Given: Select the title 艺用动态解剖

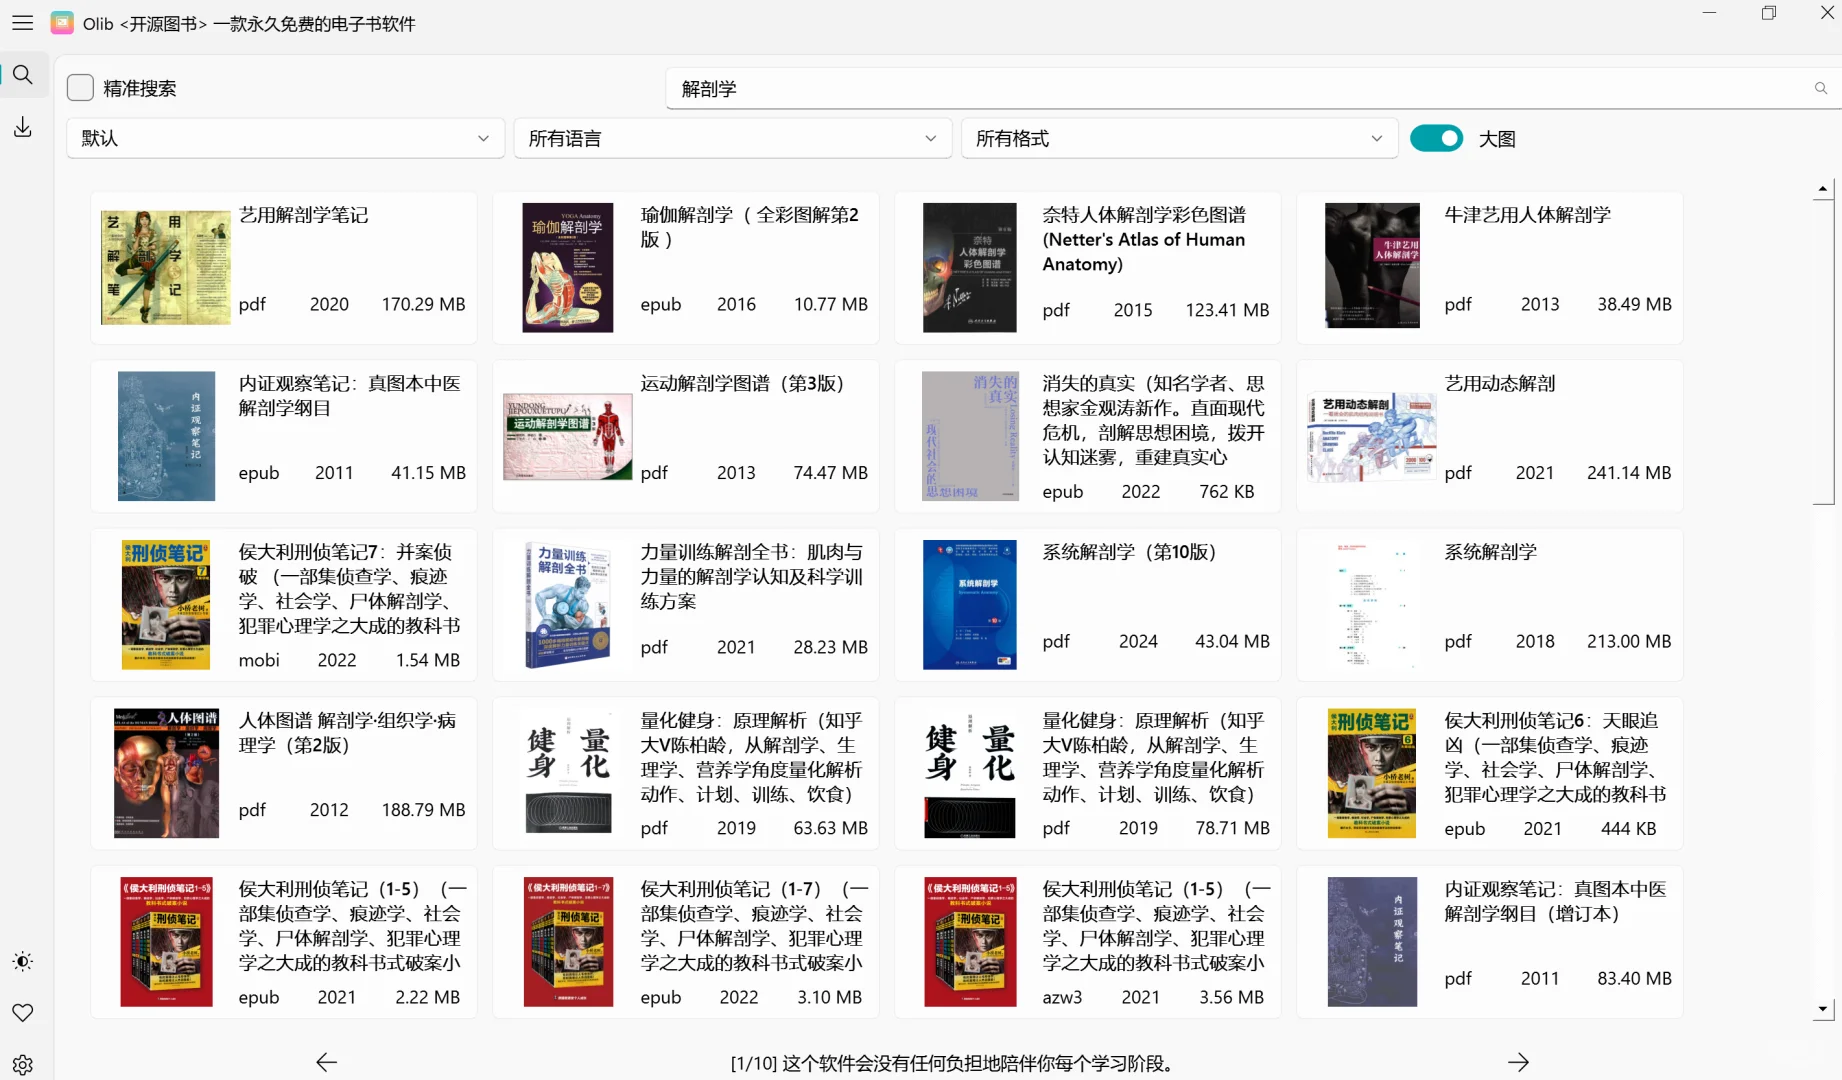Looking at the screenshot, I should pyautogui.click(x=1499, y=384).
